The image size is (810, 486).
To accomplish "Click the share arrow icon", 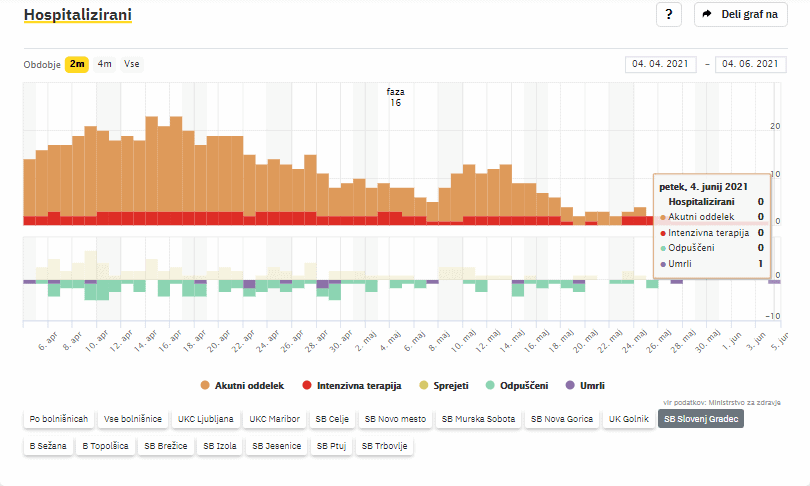I will coord(708,15).
